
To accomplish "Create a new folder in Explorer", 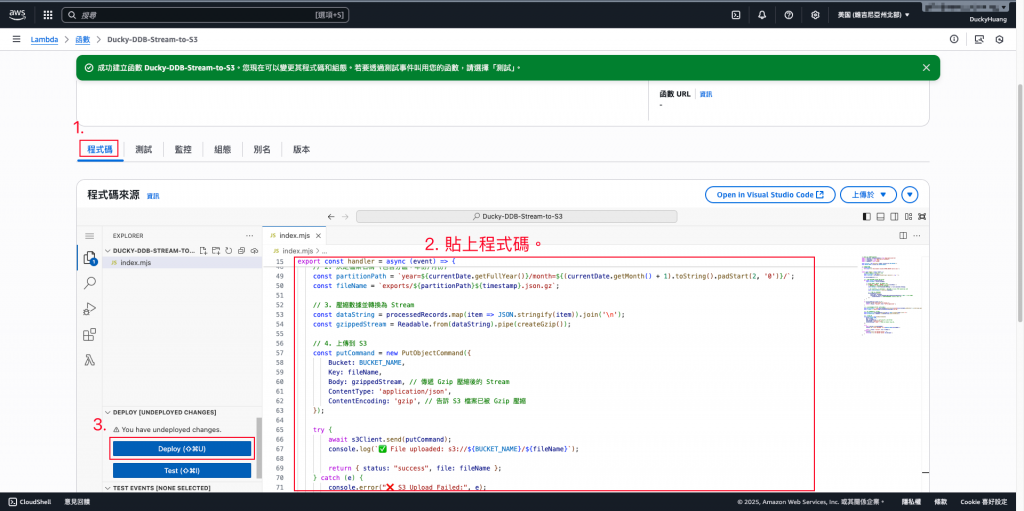I will pyautogui.click(x=216, y=250).
